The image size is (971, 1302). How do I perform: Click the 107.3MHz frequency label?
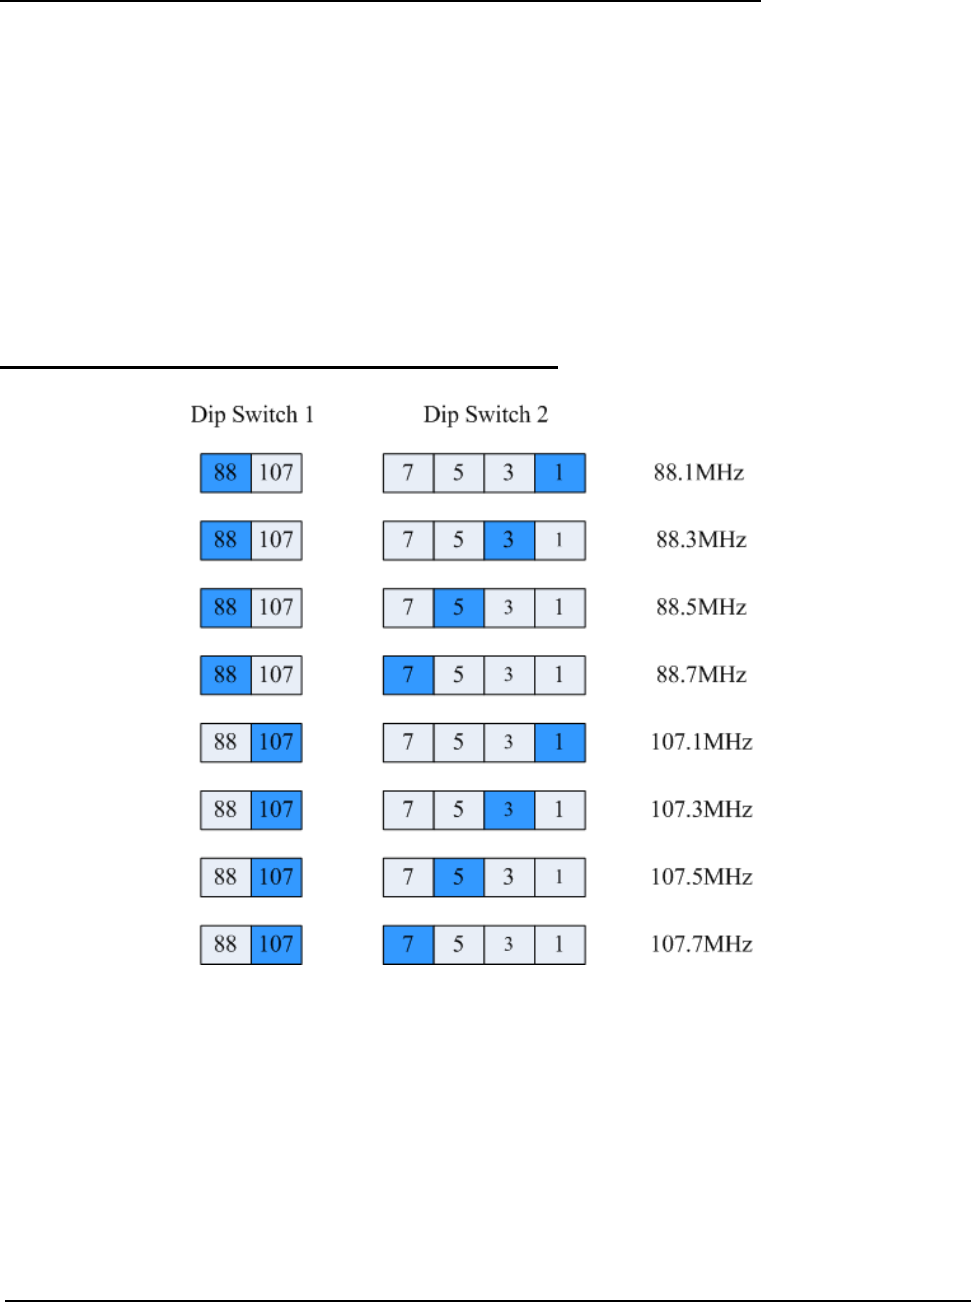(701, 809)
